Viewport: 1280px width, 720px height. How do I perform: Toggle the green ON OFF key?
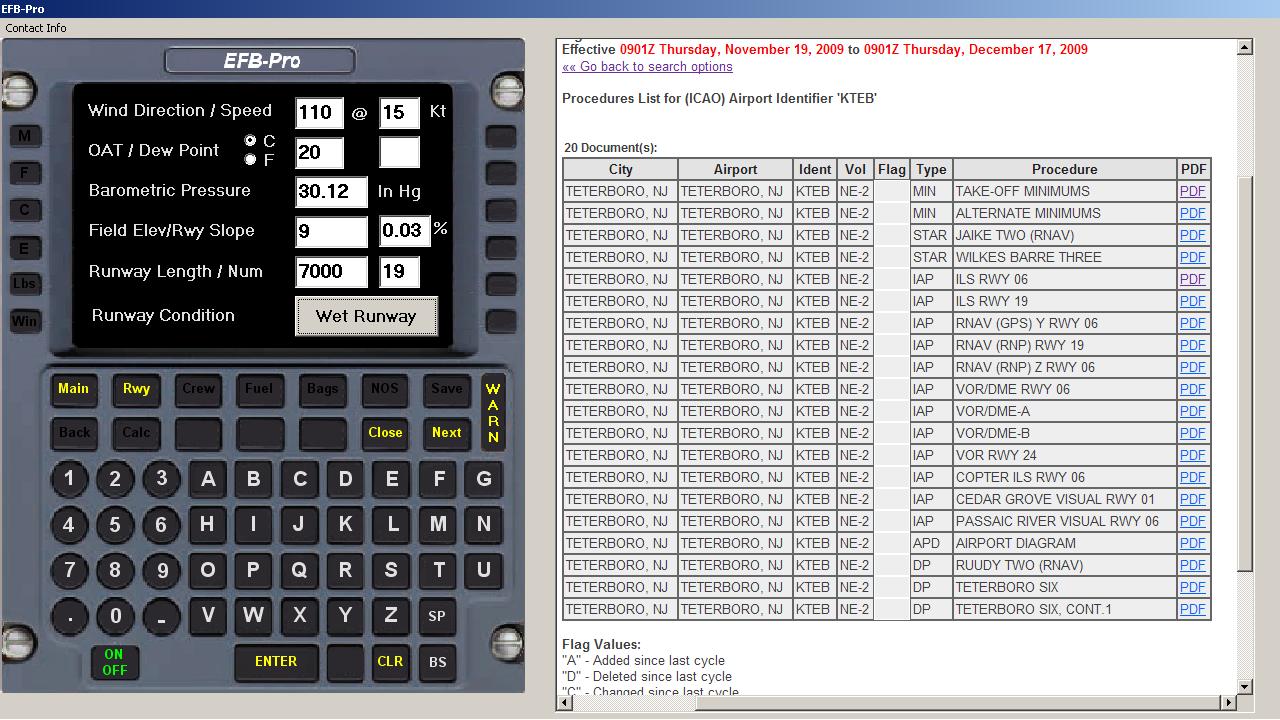[114, 662]
